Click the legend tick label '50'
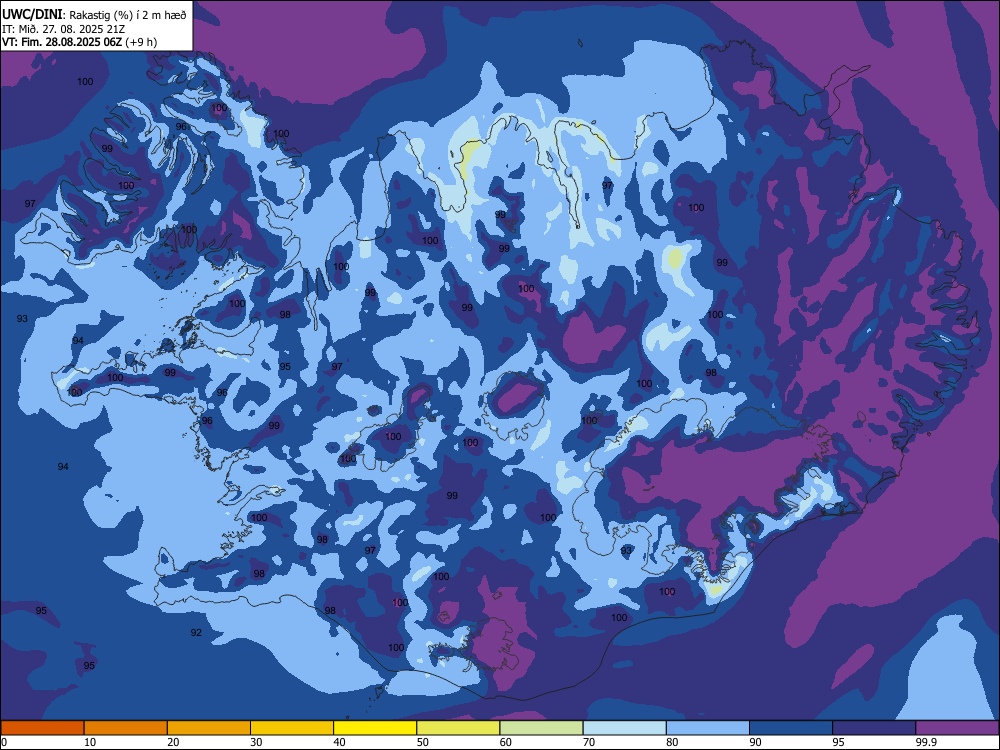Image resolution: width=1000 pixels, height=750 pixels. tap(422, 742)
